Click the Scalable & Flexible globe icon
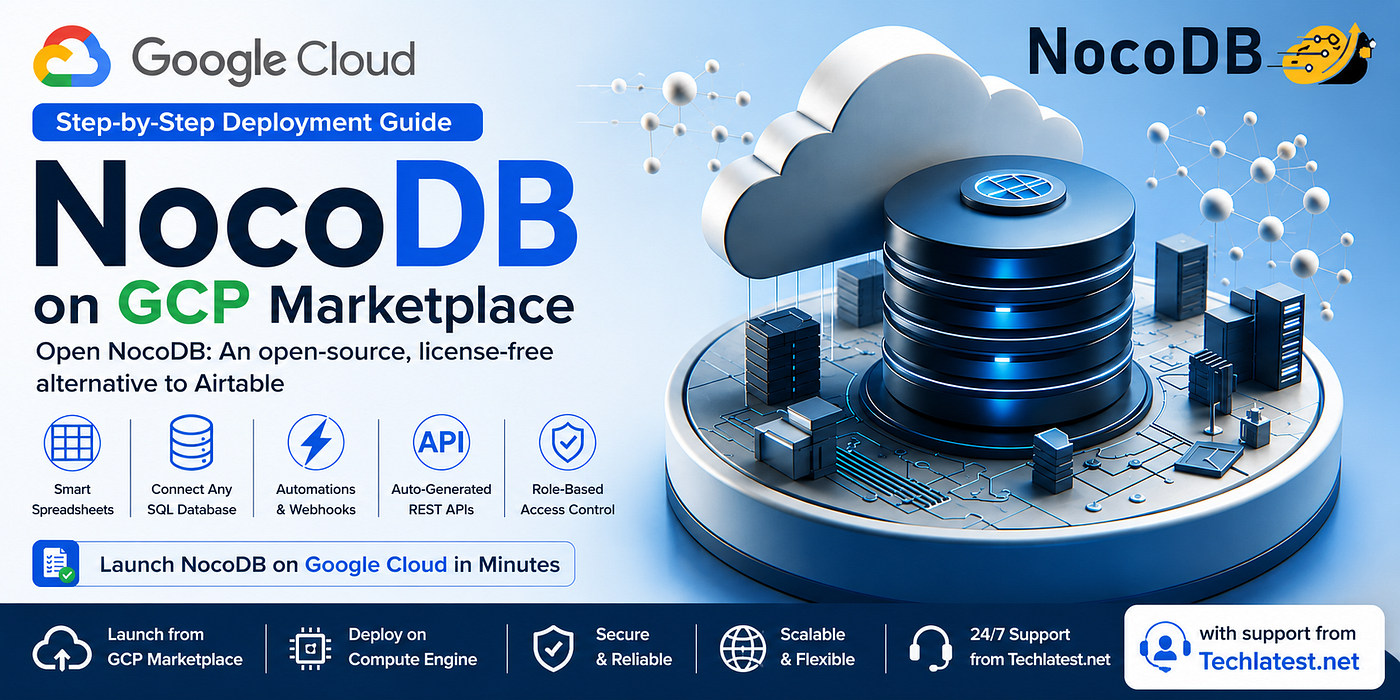Screen dimensions: 1400x700 [x=742, y=649]
